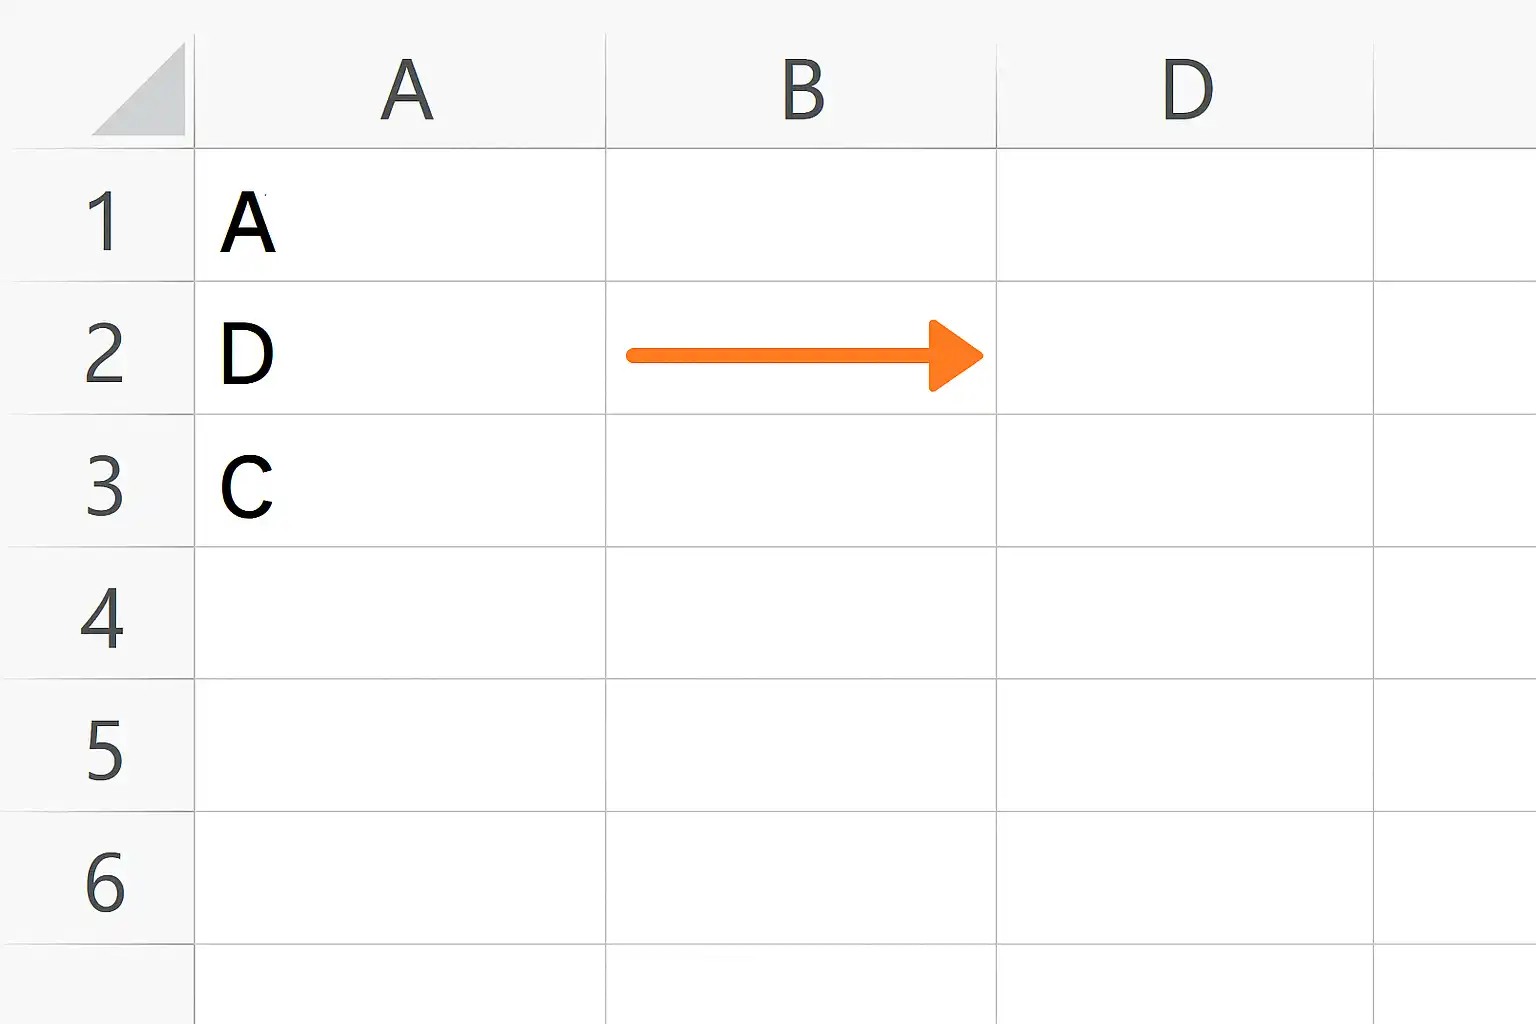
Task: Select column A header
Action: (x=400, y=91)
